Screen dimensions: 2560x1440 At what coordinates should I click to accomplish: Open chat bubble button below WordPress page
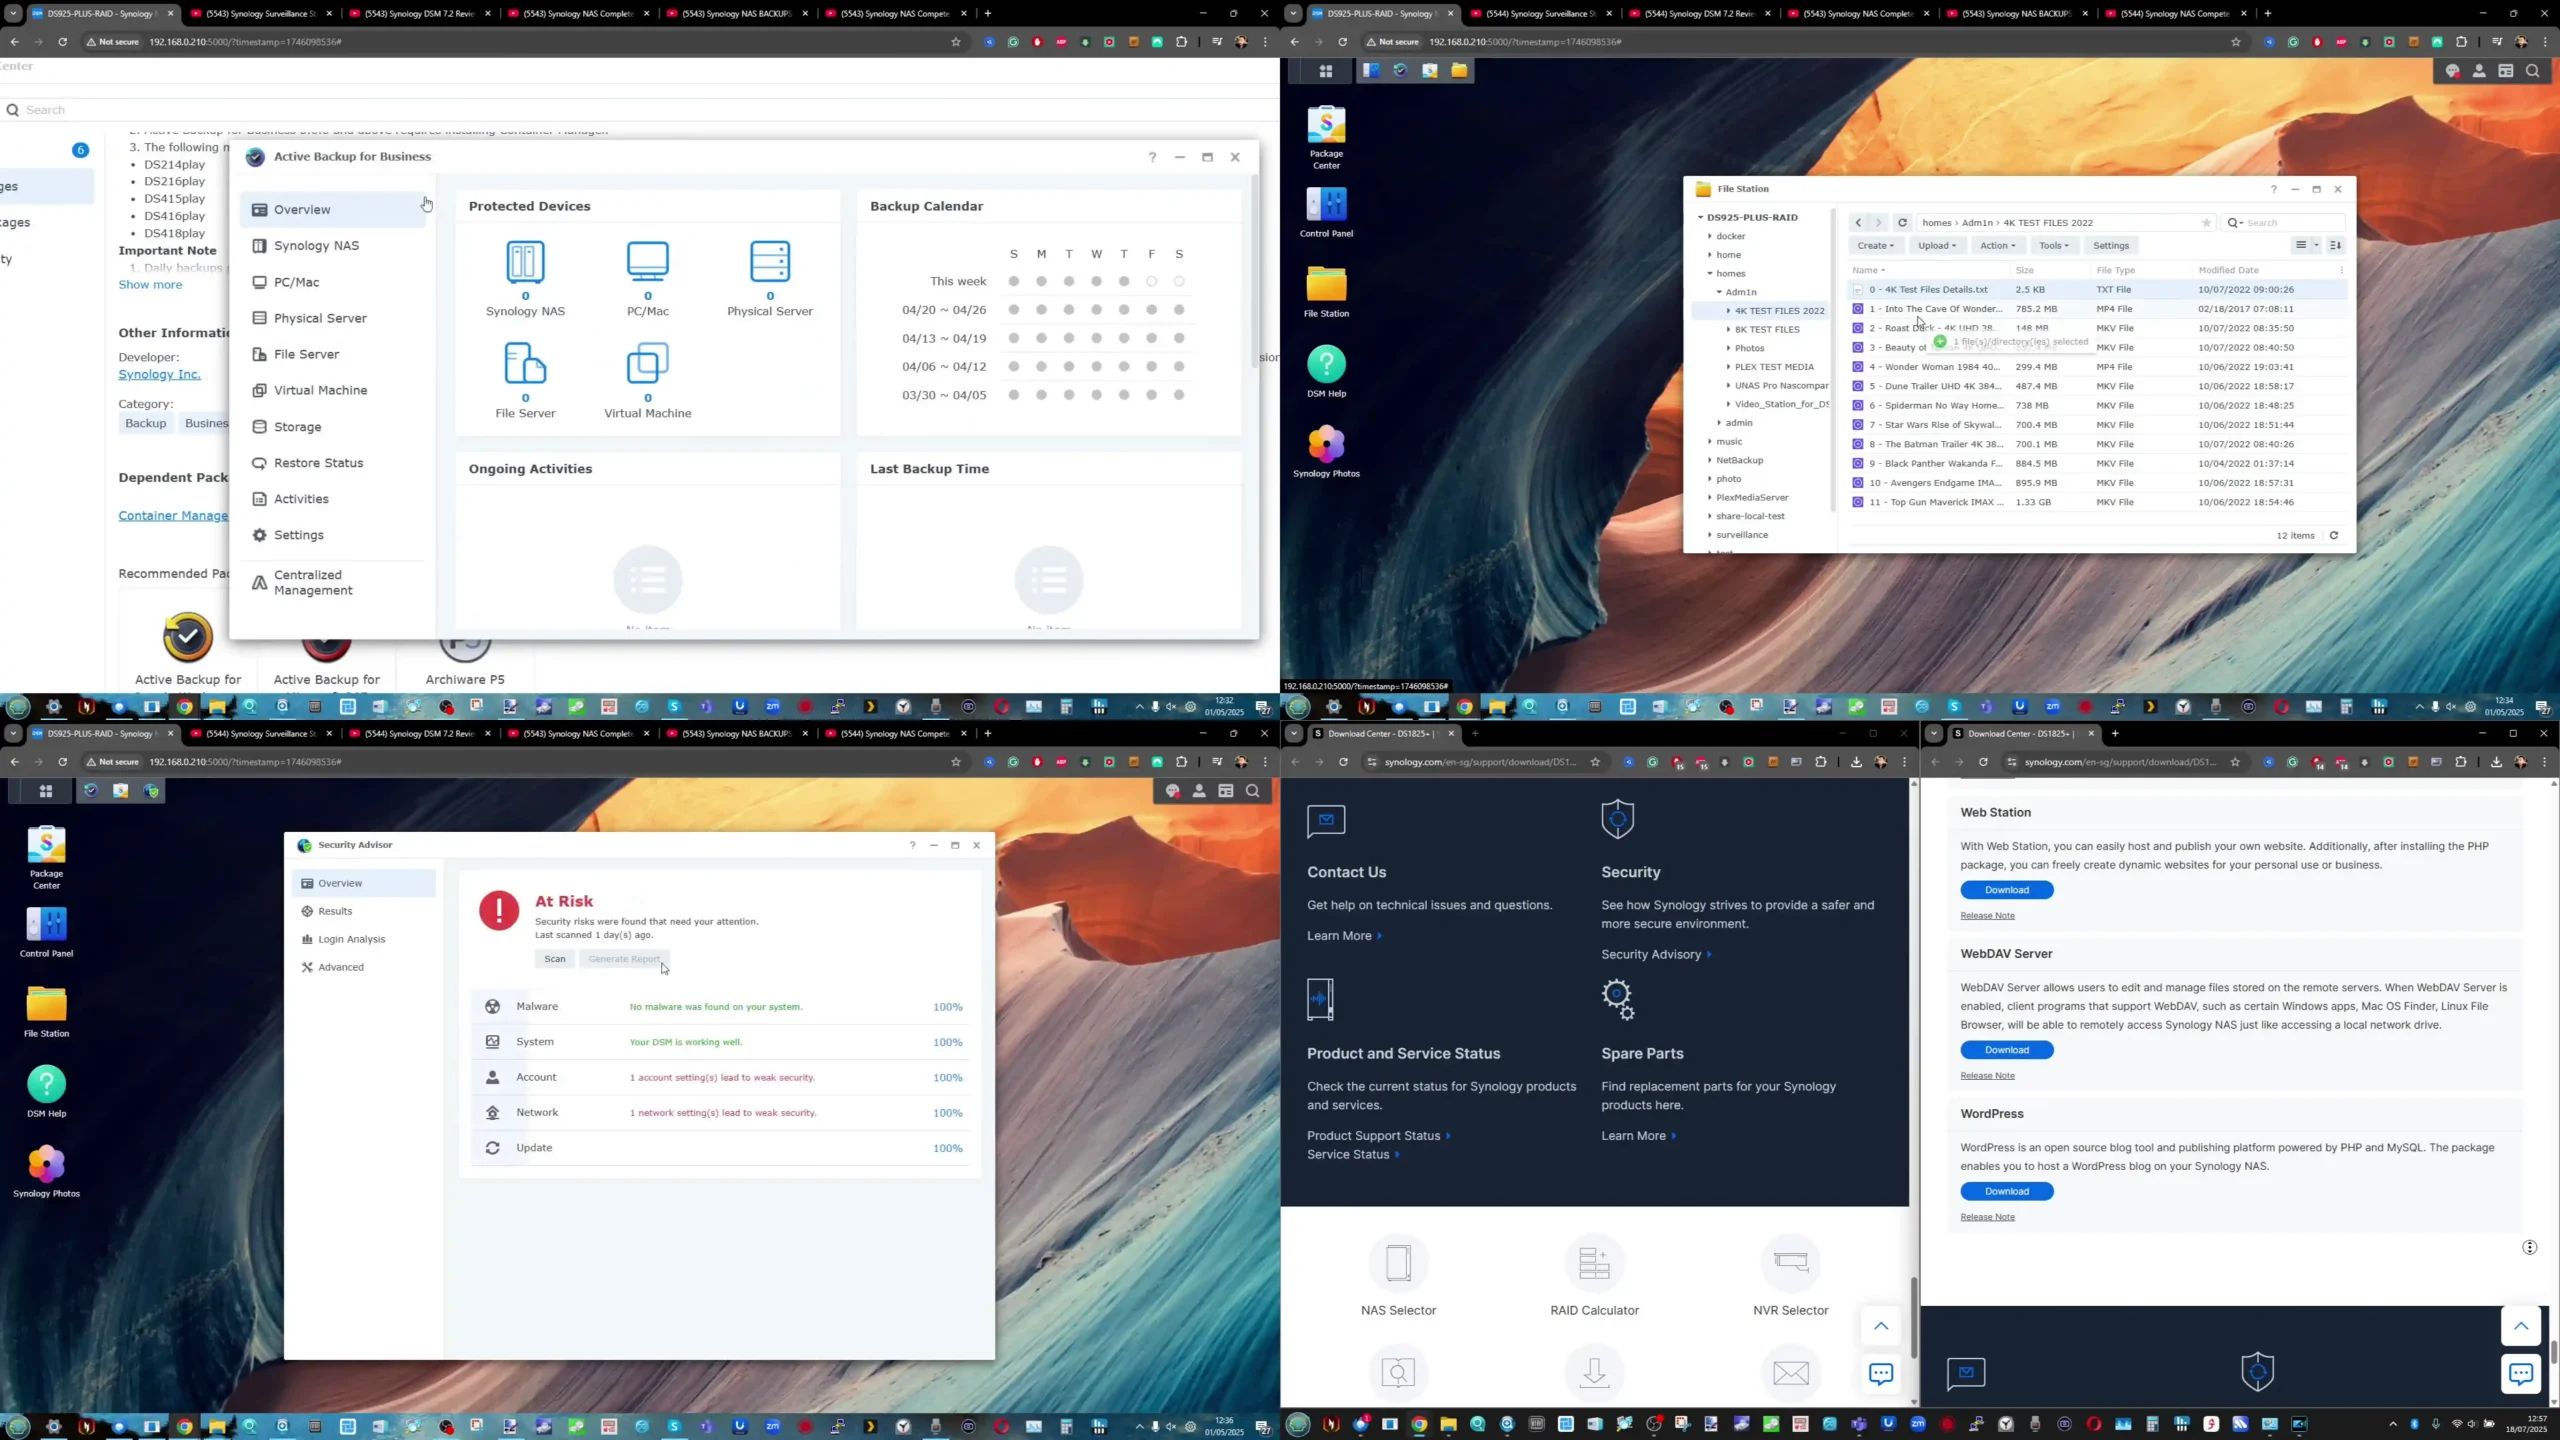coord(2520,1373)
